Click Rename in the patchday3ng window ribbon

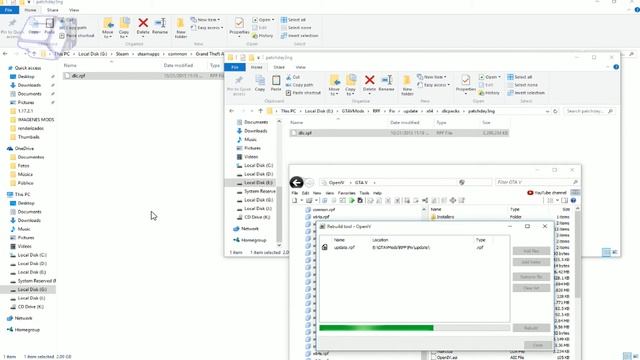(x=386, y=83)
